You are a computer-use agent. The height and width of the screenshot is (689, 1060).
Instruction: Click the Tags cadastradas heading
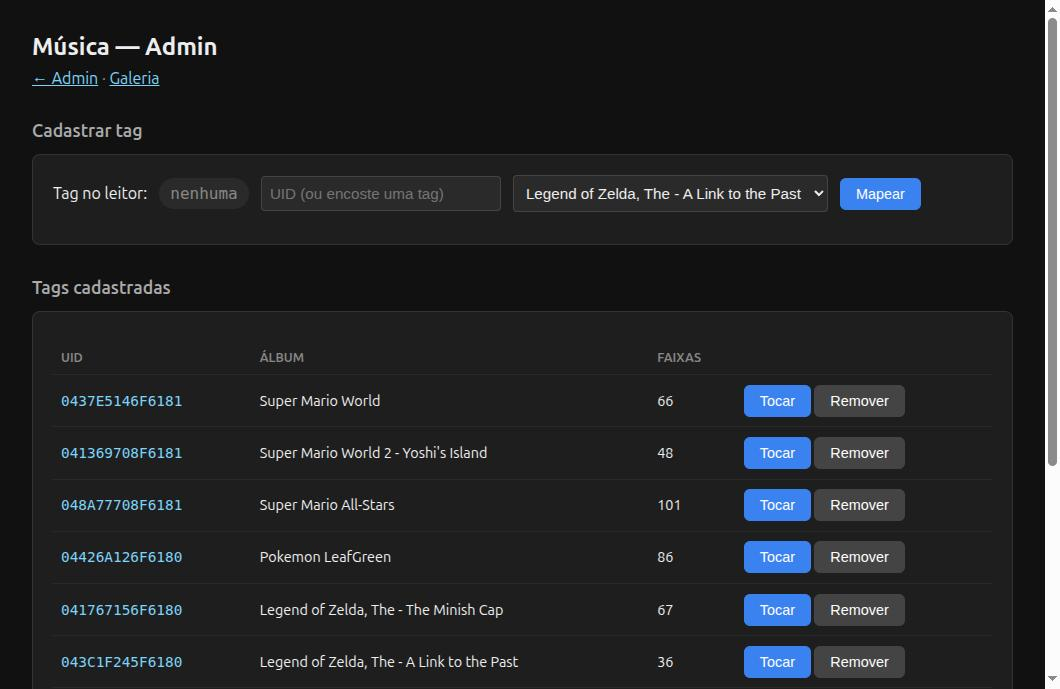(101, 288)
